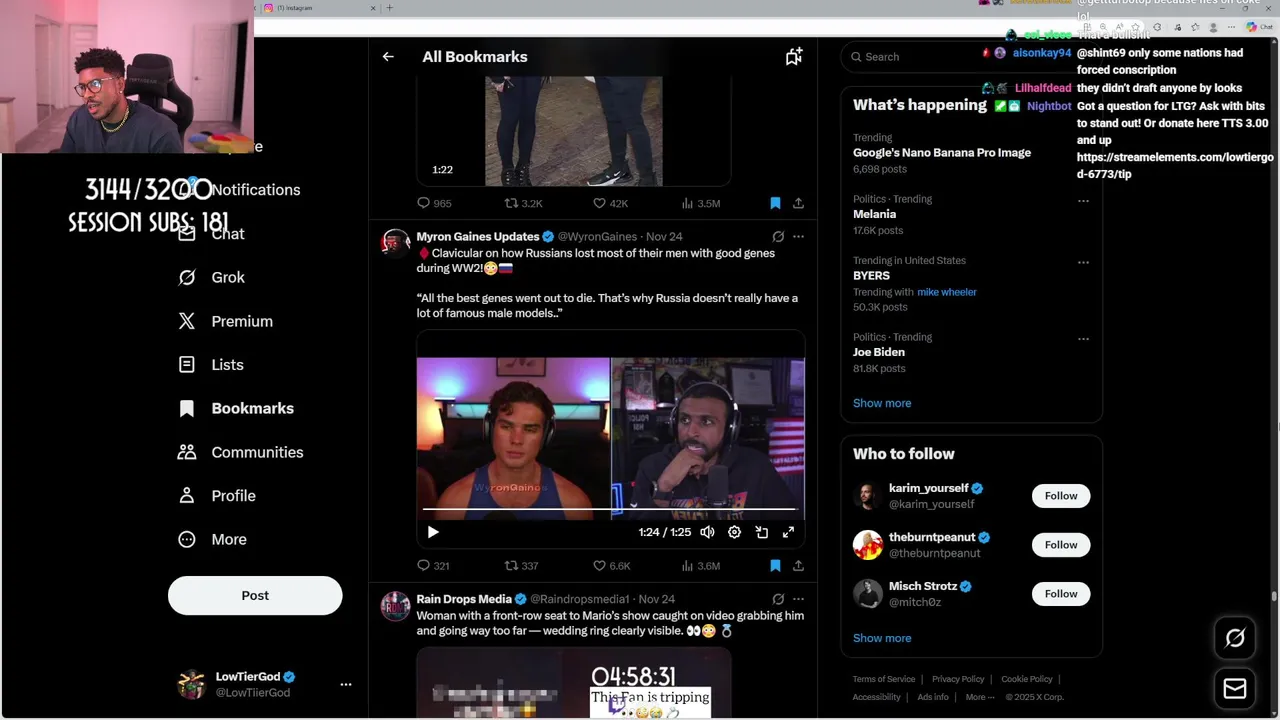Open more options for Joe Biden trend
This screenshot has width=1280, height=720.
[x=1083, y=339]
